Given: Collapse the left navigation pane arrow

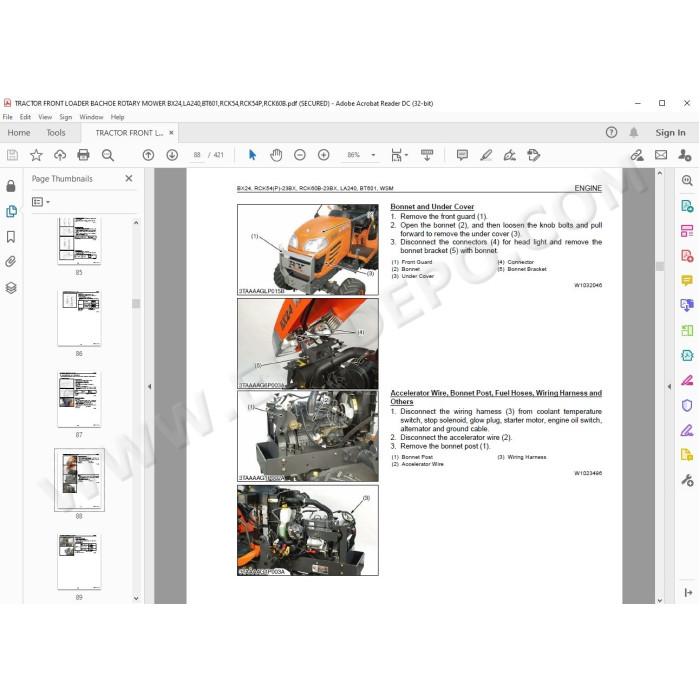Looking at the screenshot, I should tap(150, 387).
